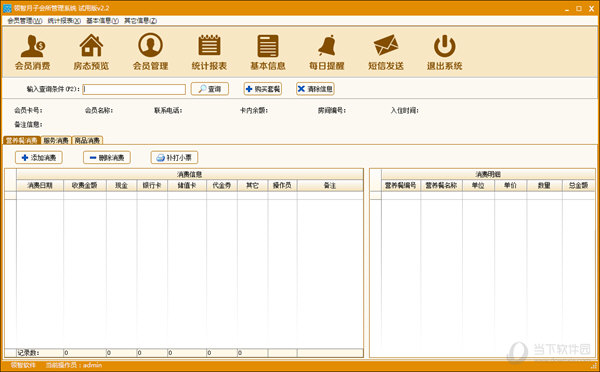Open 基本信息 toolbar icon
Viewport: 600px width, 372px height.
coord(268,52)
